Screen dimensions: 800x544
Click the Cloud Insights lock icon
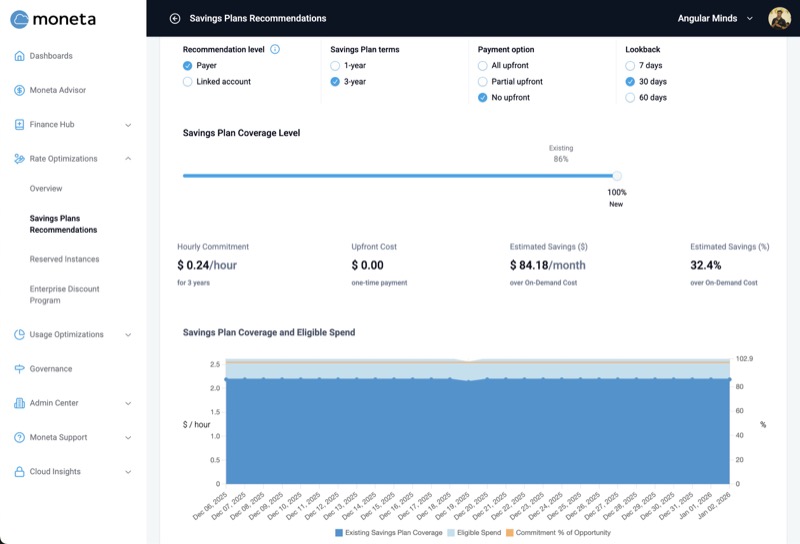tap(19, 472)
